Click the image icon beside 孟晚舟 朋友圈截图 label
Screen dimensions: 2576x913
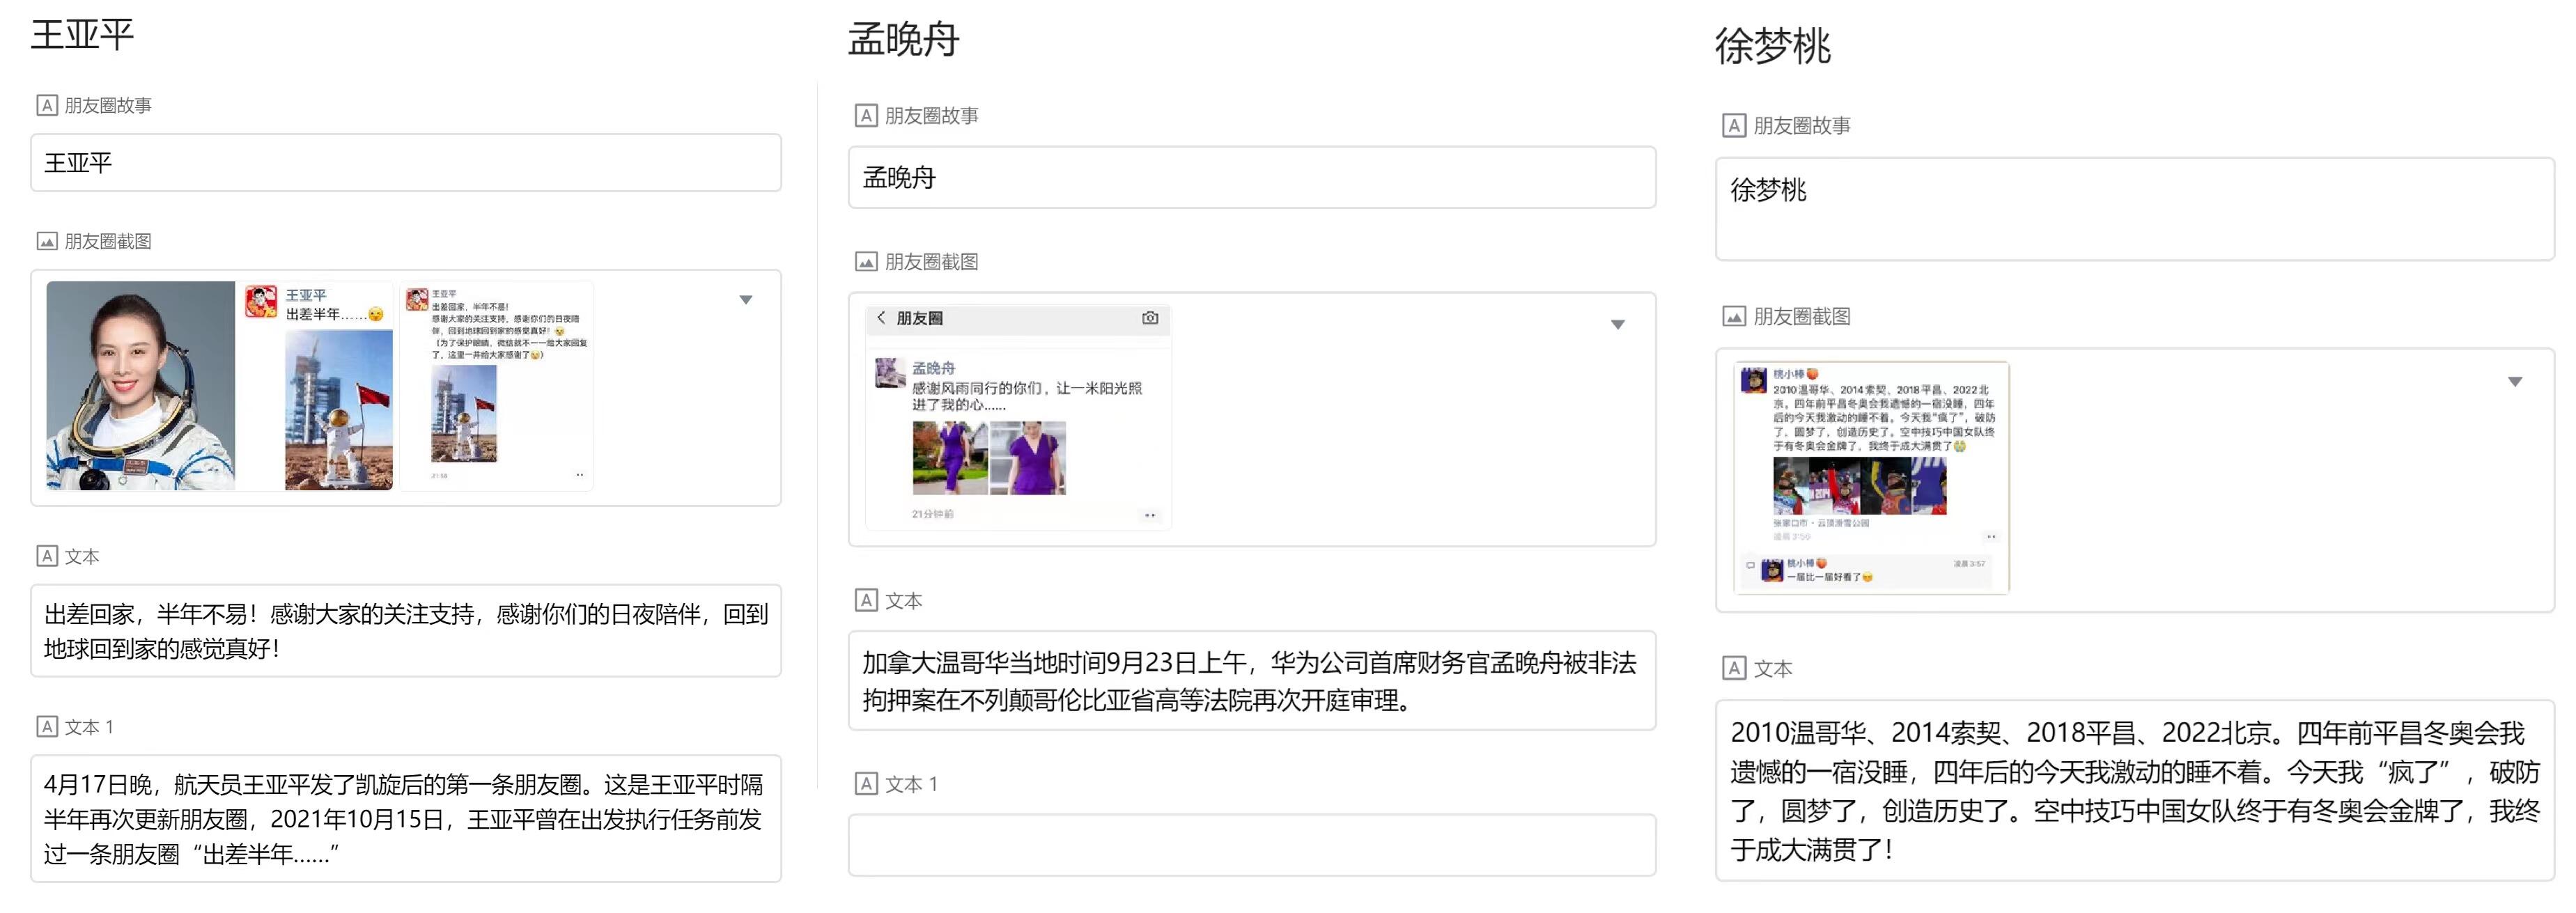[866, 262]
